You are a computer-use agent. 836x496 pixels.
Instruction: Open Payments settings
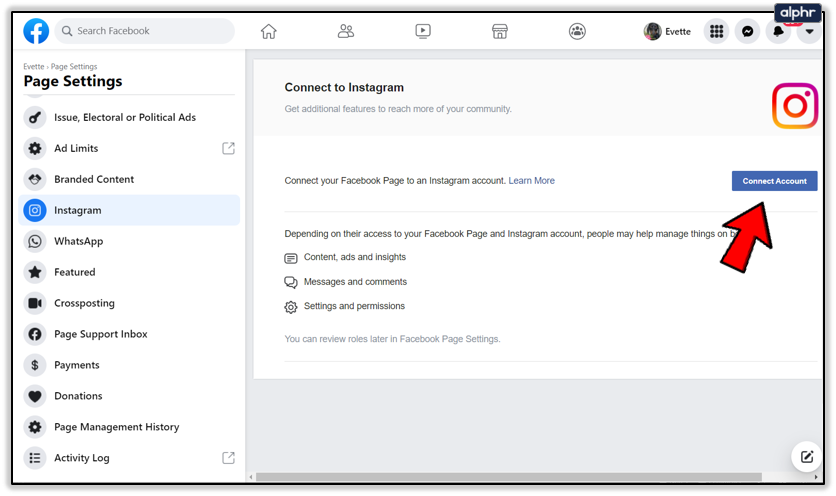point(129,365)
